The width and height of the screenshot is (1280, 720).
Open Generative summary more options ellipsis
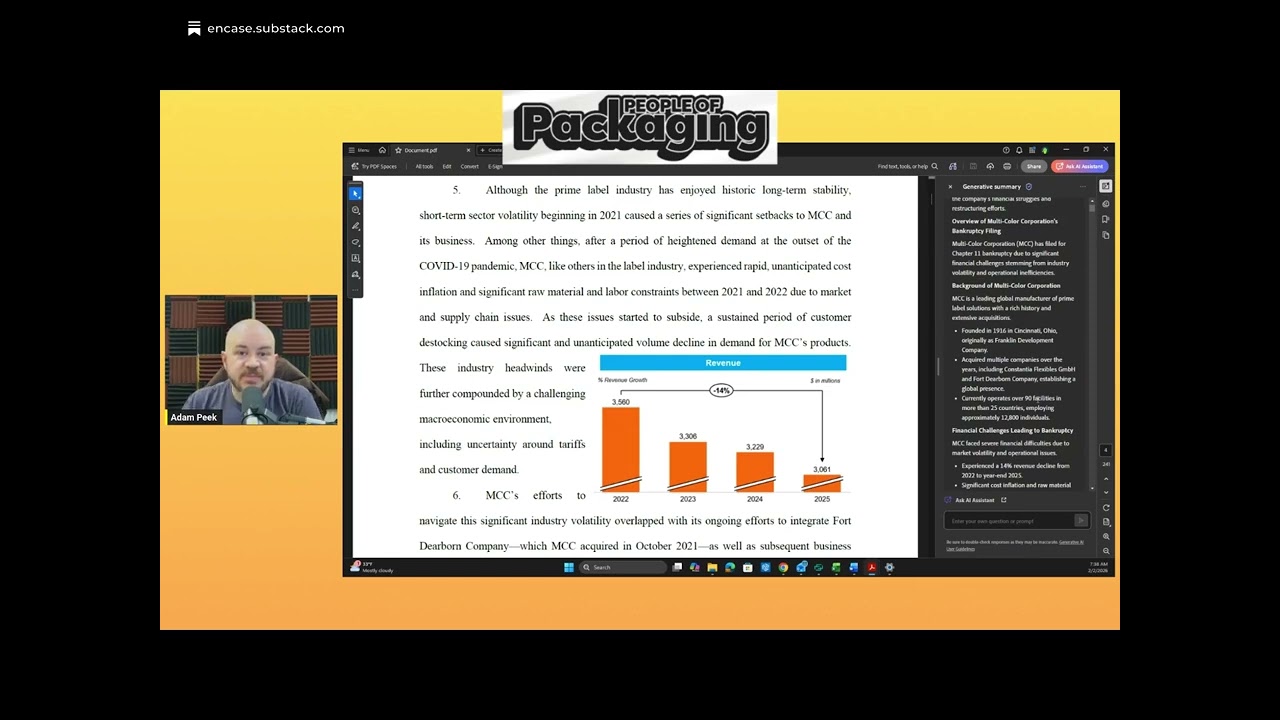coord(1082,186)
